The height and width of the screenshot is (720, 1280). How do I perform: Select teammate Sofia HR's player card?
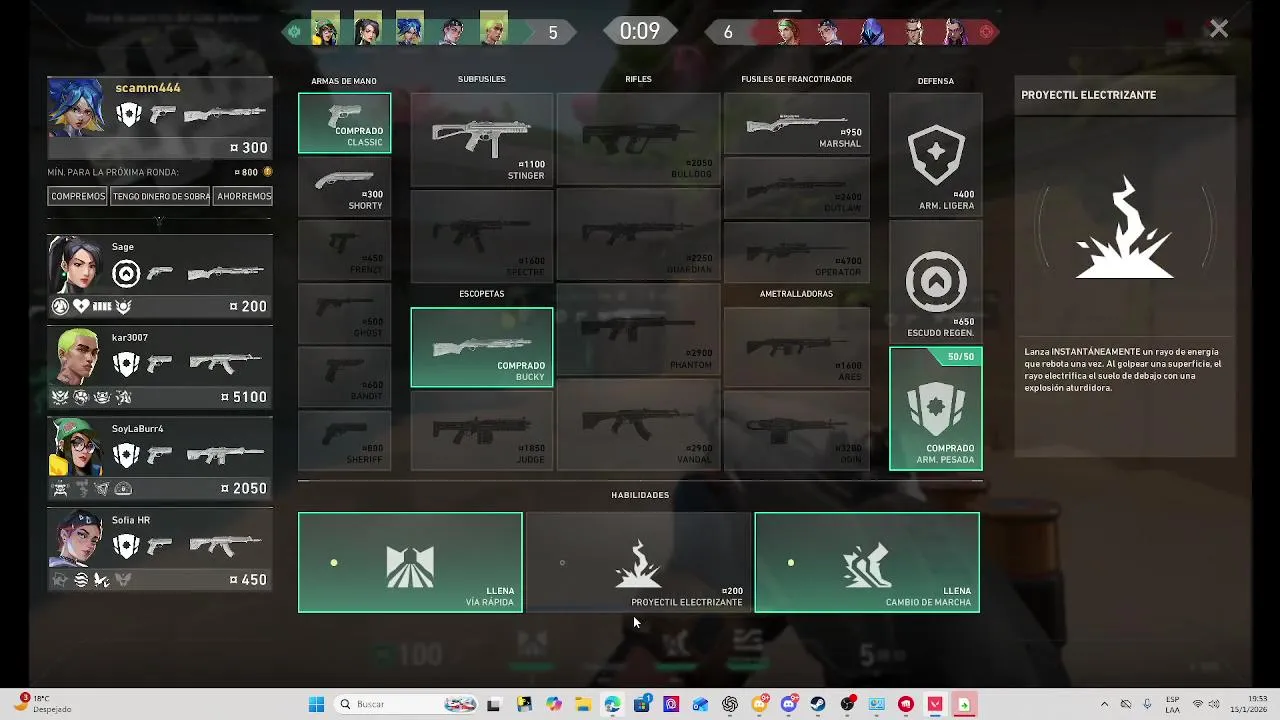coord(160,550)
